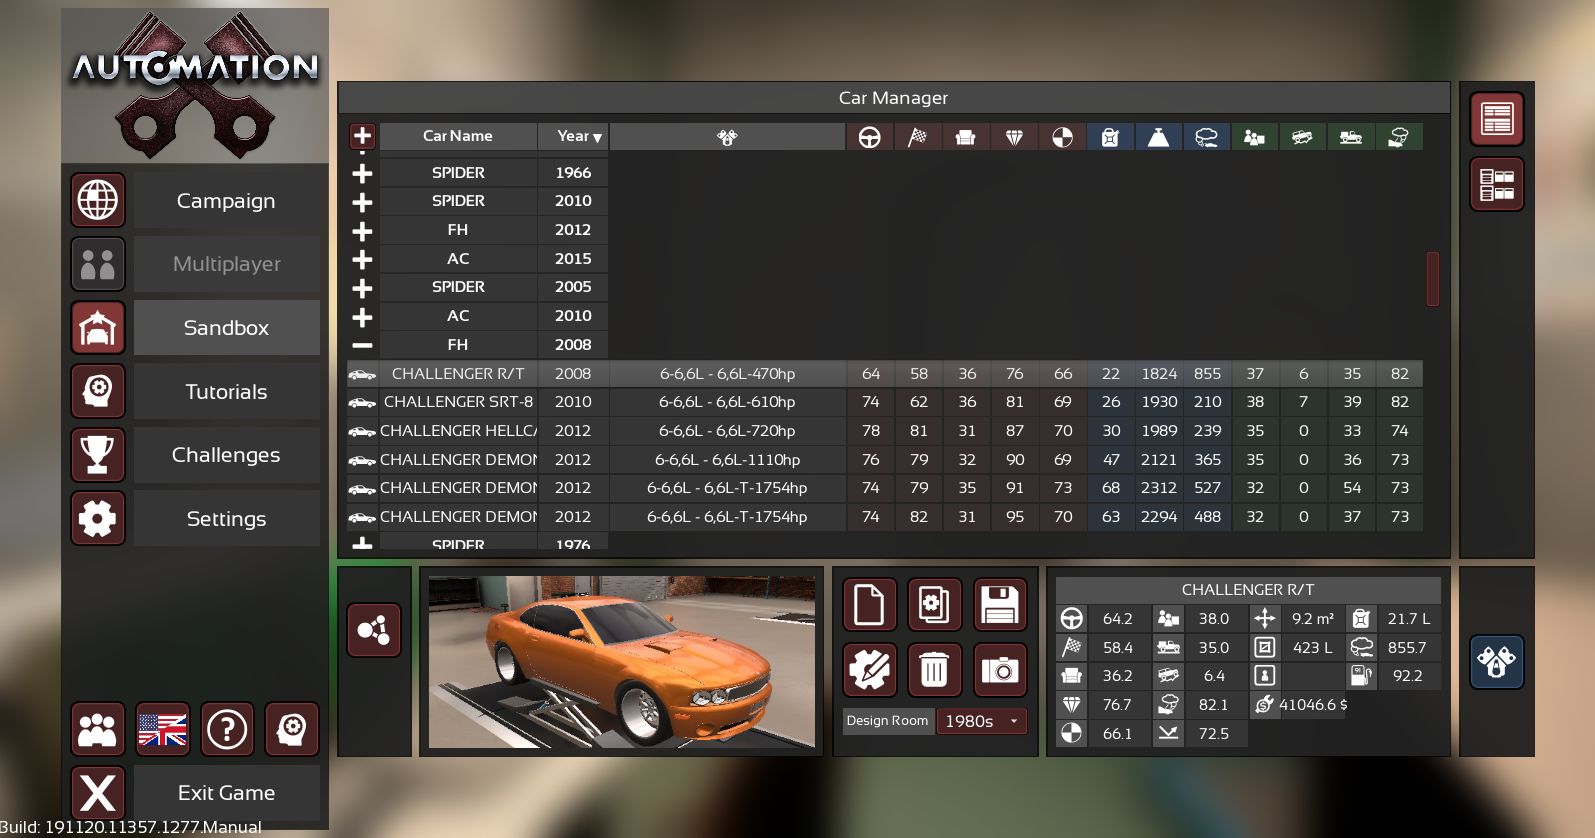
Task: Click the share icon left of car preview
Action: pyautogui.click(x=374, y=630)
